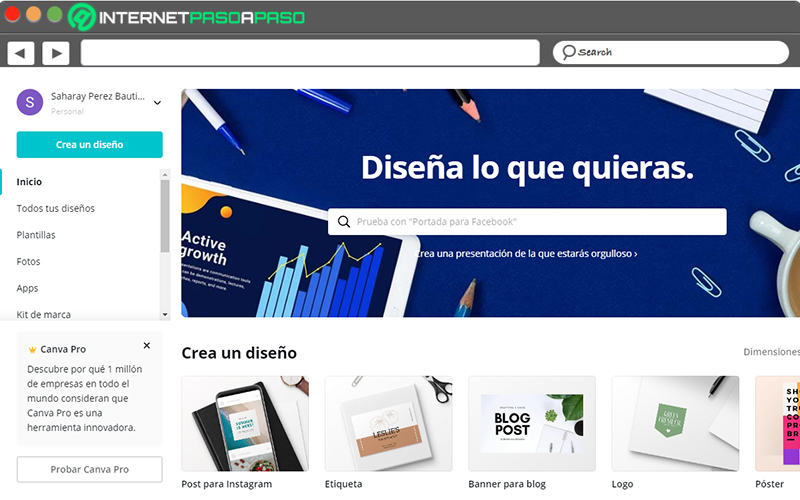
Task: Open the Post para Instagram thumbnail
Action: 245,423
